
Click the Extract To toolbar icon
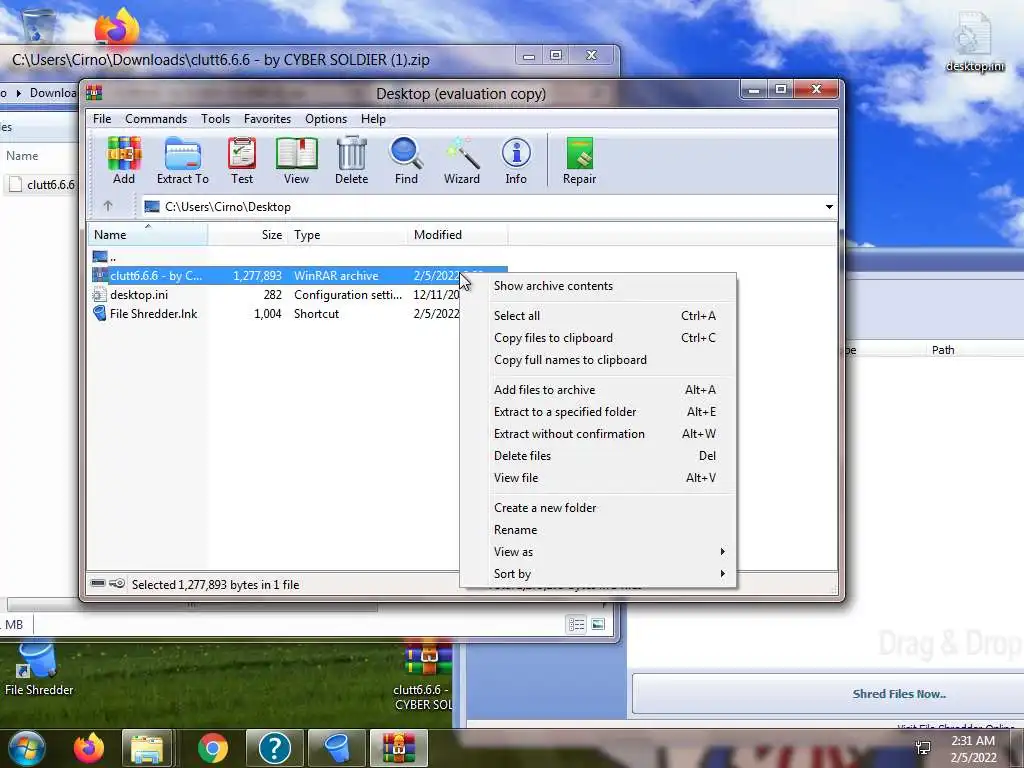pyautogui.click(x=182, y=161)
